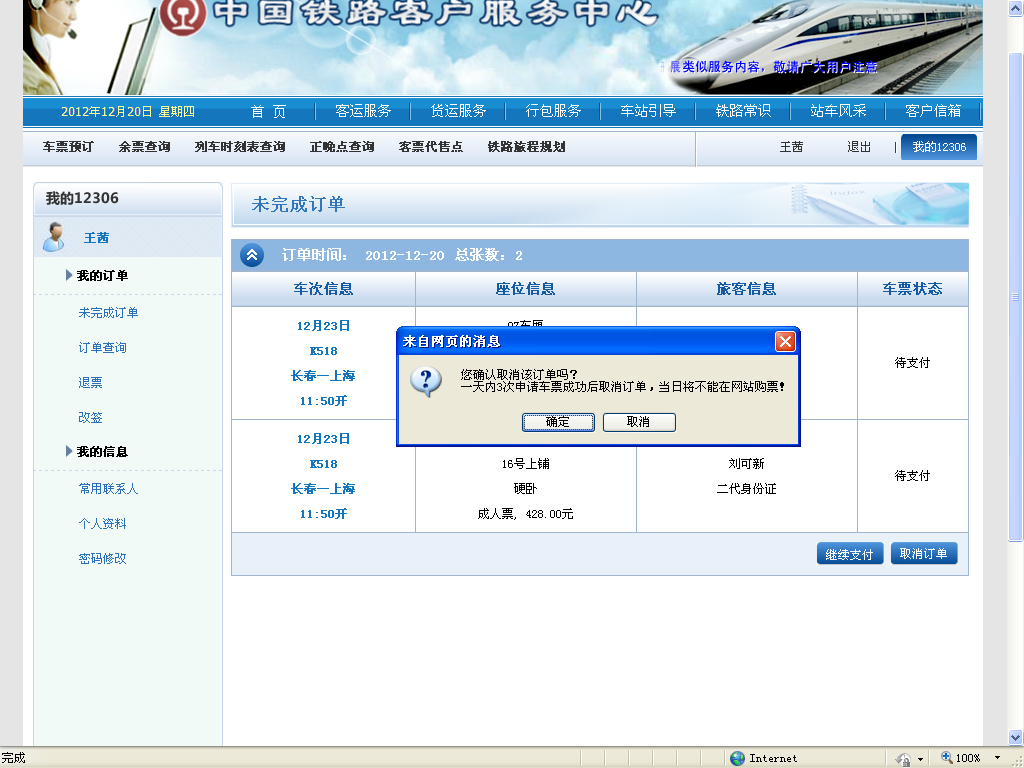Open 订单查询 in the sidebar

[x=103, y=347]
